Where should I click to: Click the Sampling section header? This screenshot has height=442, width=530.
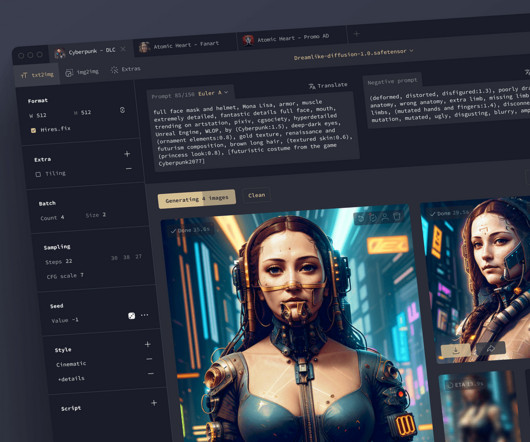(57, 247)
